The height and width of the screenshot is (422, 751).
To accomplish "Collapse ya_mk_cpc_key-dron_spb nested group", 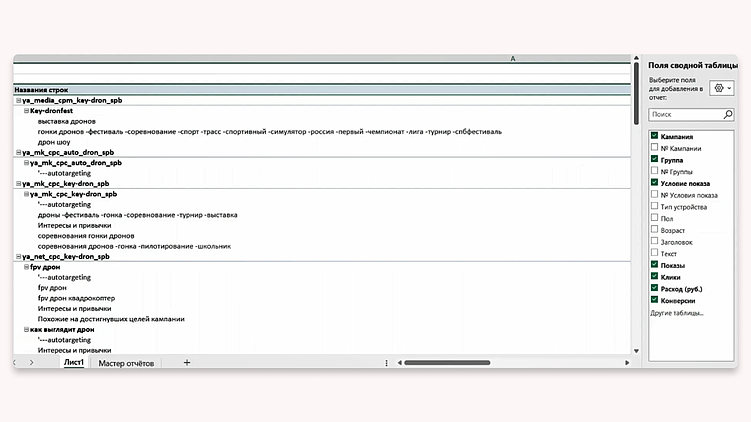I will tap(26, 194).
